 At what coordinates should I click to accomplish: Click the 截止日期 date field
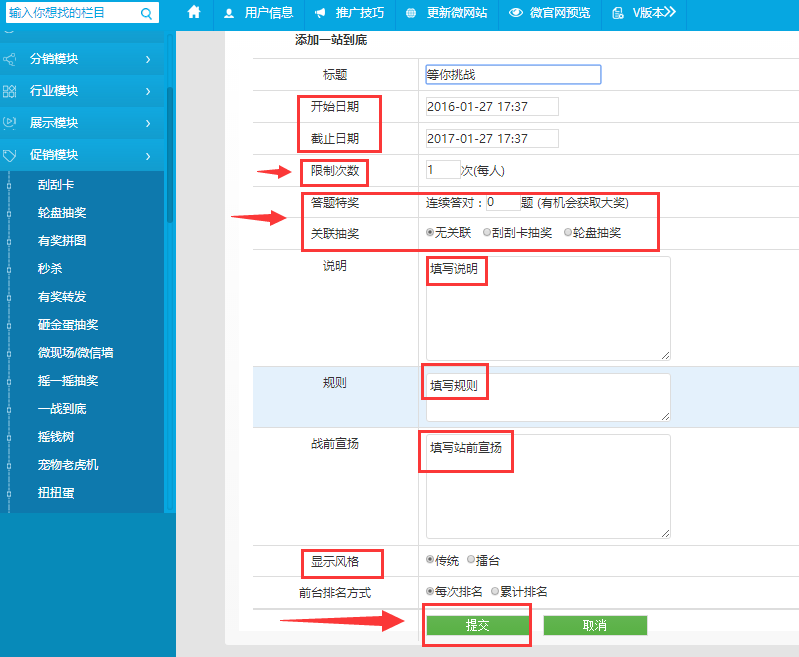[x=492, y=138]
